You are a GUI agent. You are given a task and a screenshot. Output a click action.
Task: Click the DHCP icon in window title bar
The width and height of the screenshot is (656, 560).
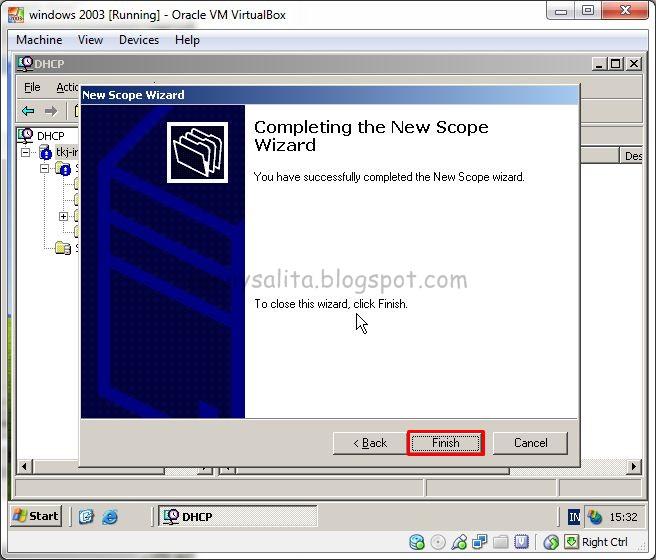pyautogui.click(x=25, y=64)
